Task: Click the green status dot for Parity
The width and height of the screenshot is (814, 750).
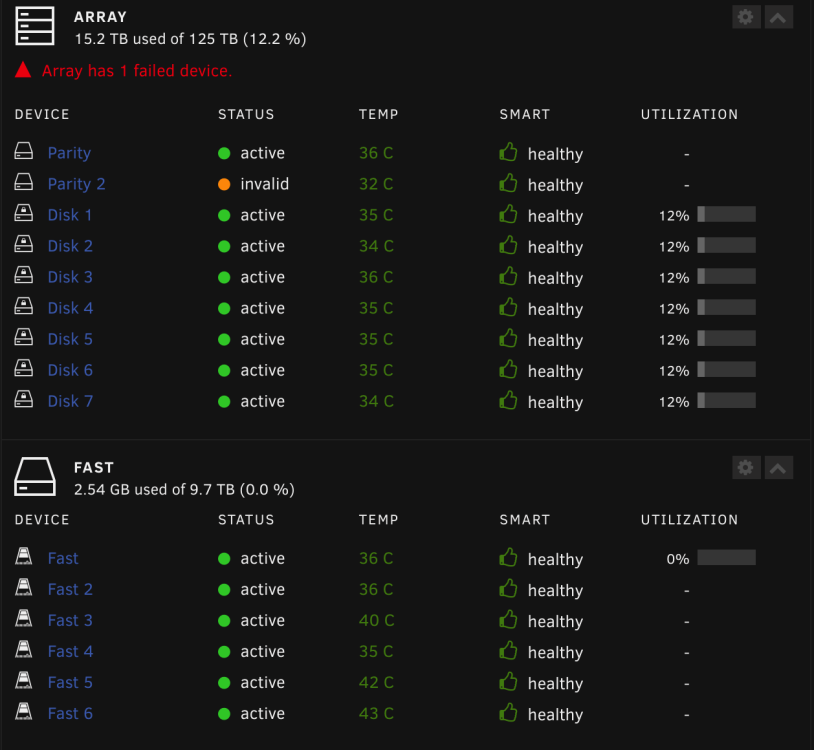Action: (x=224, y=153)
